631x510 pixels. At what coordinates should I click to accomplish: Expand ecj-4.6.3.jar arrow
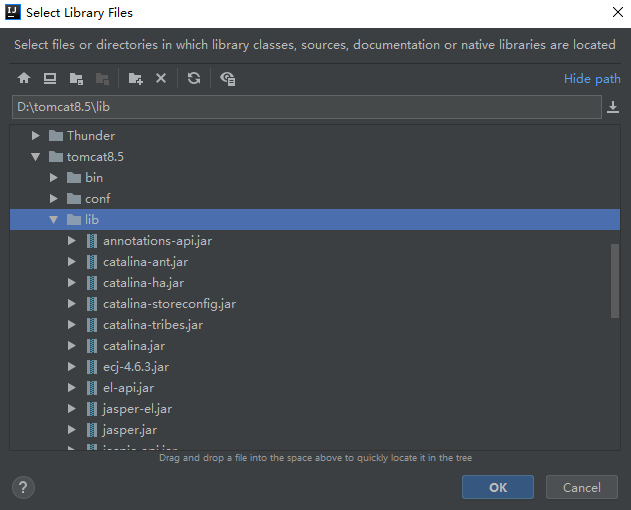point(72,366)
